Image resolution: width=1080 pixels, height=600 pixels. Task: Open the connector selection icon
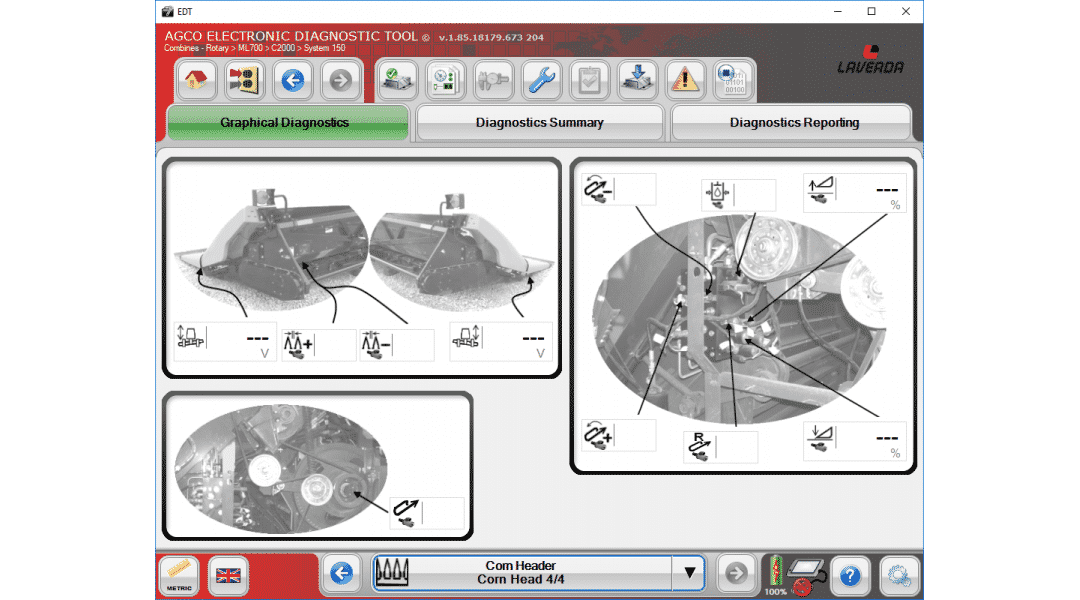coord(244,79)
